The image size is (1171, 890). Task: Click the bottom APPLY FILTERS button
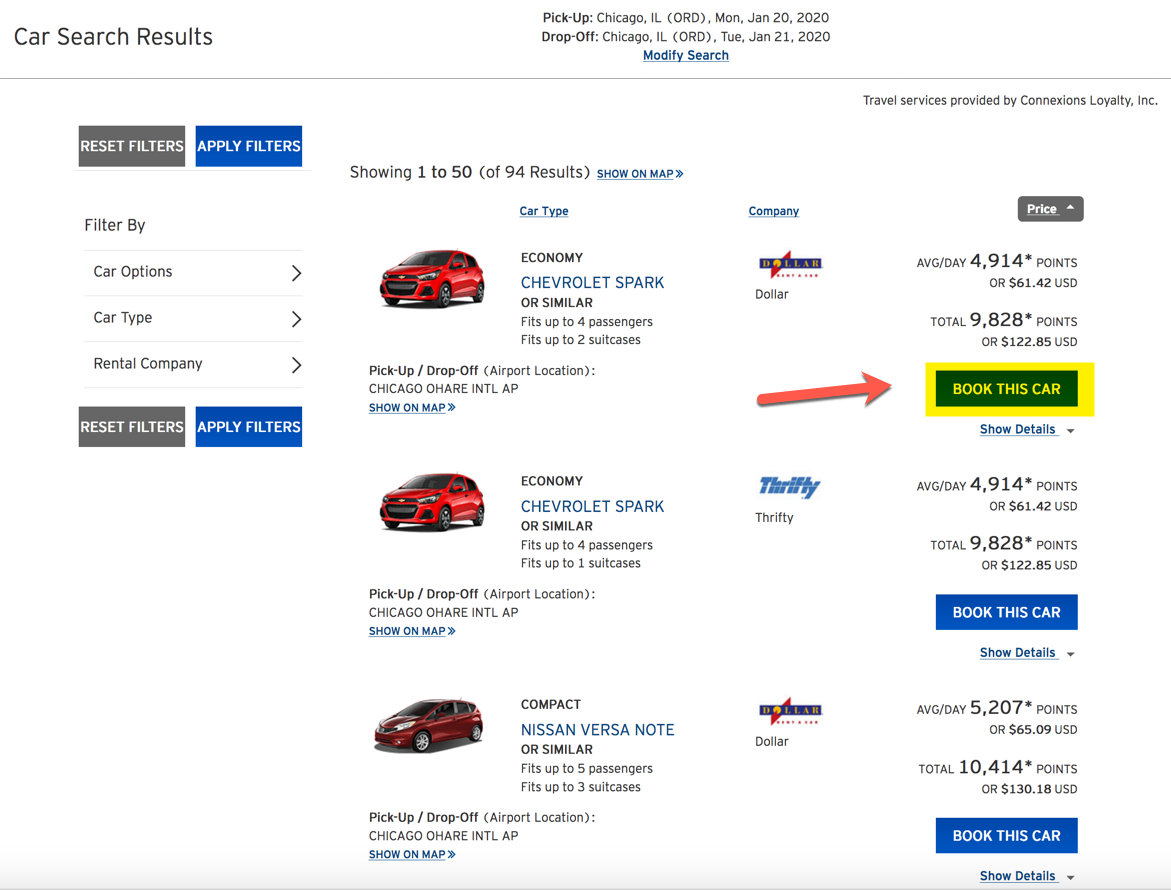[249, 427]
